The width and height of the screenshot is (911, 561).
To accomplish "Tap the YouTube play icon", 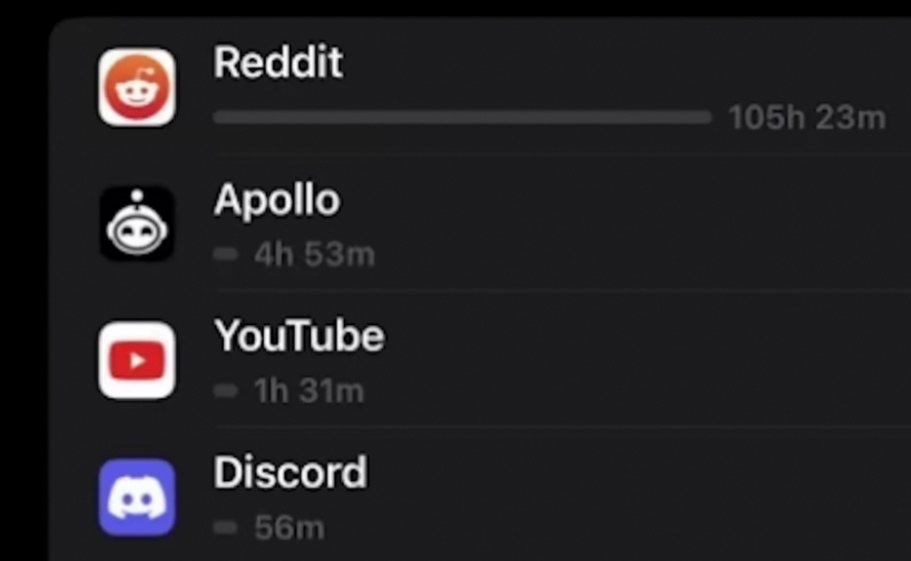I will coord(137,360).
